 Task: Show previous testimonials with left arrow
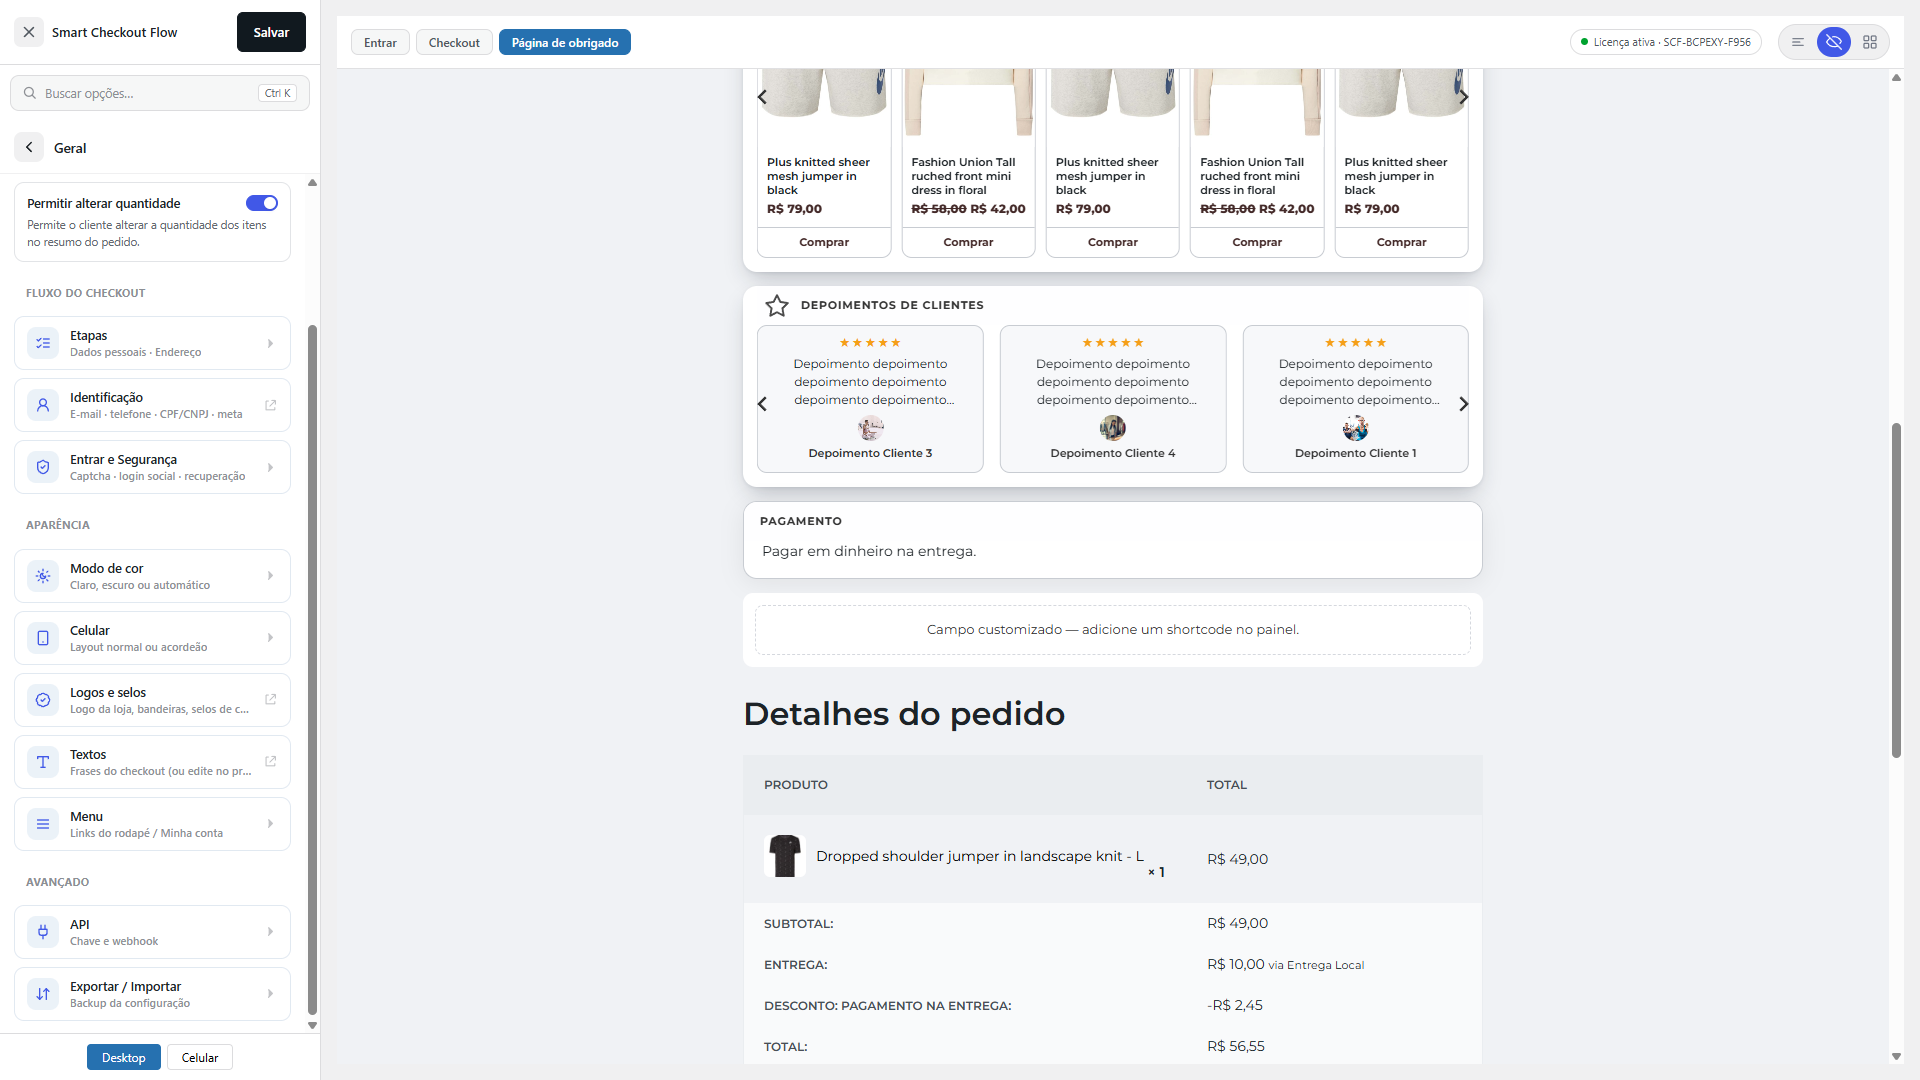762,404
